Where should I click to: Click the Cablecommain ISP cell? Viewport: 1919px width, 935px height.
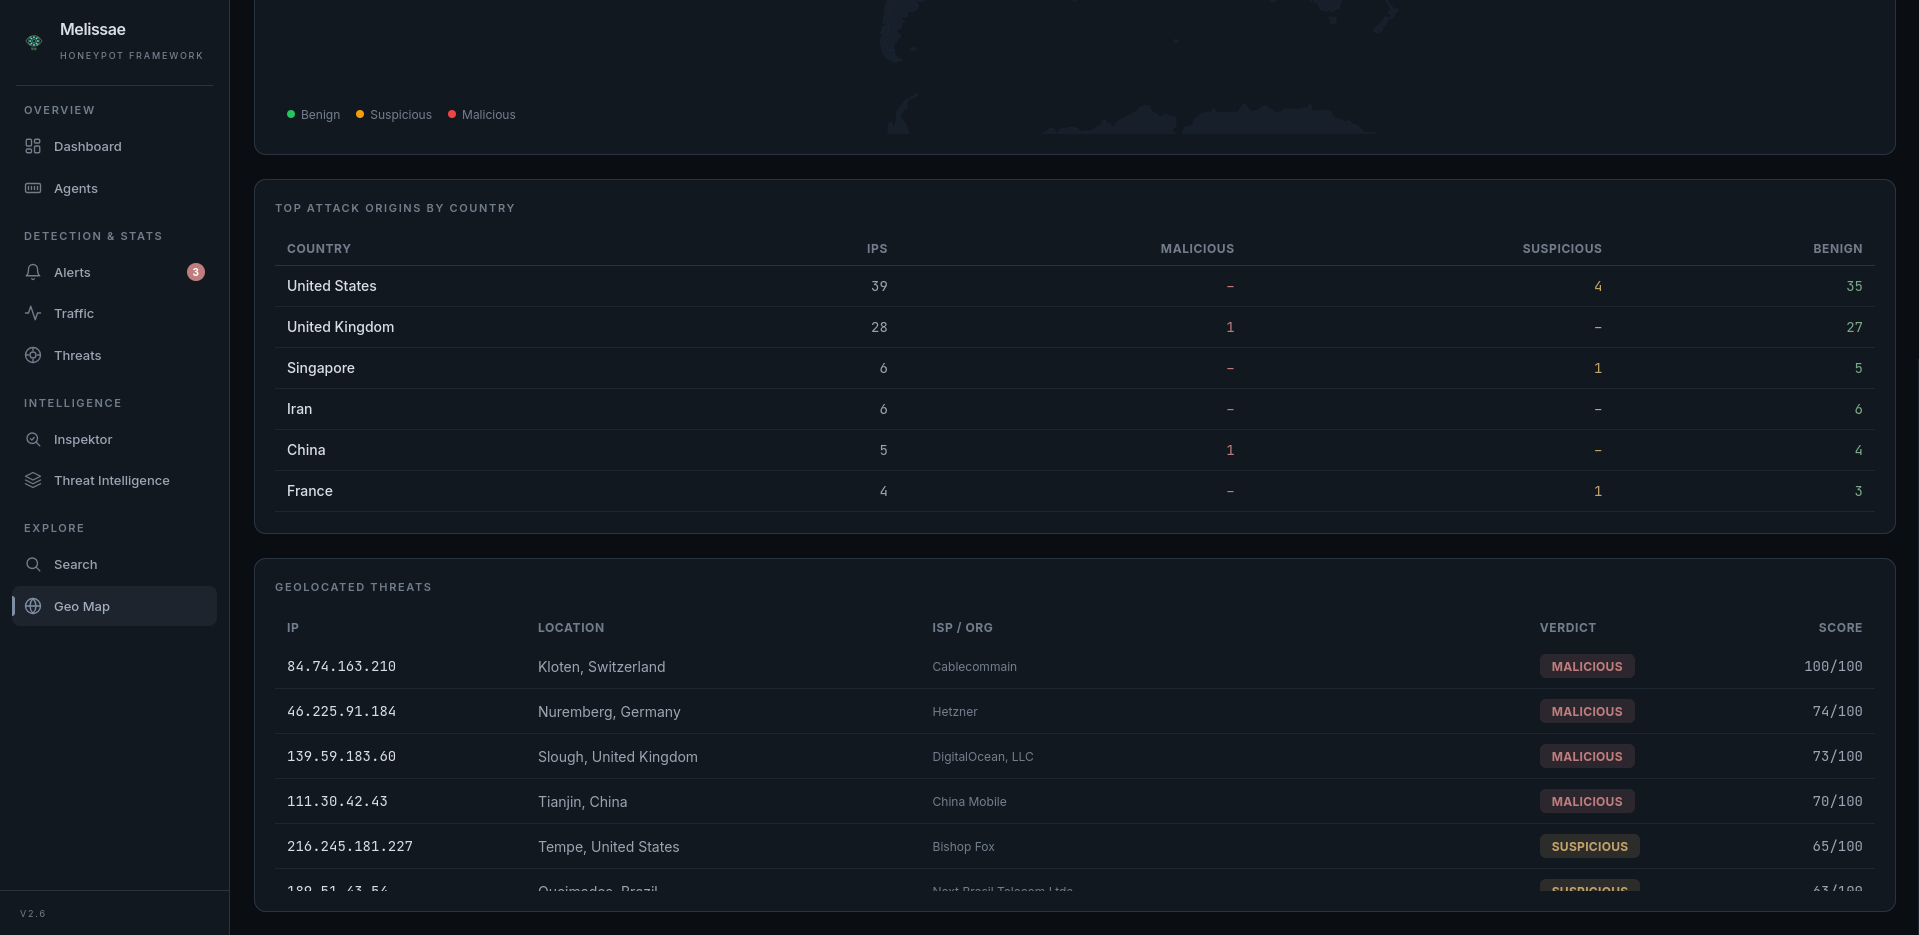tap(974, 667)
